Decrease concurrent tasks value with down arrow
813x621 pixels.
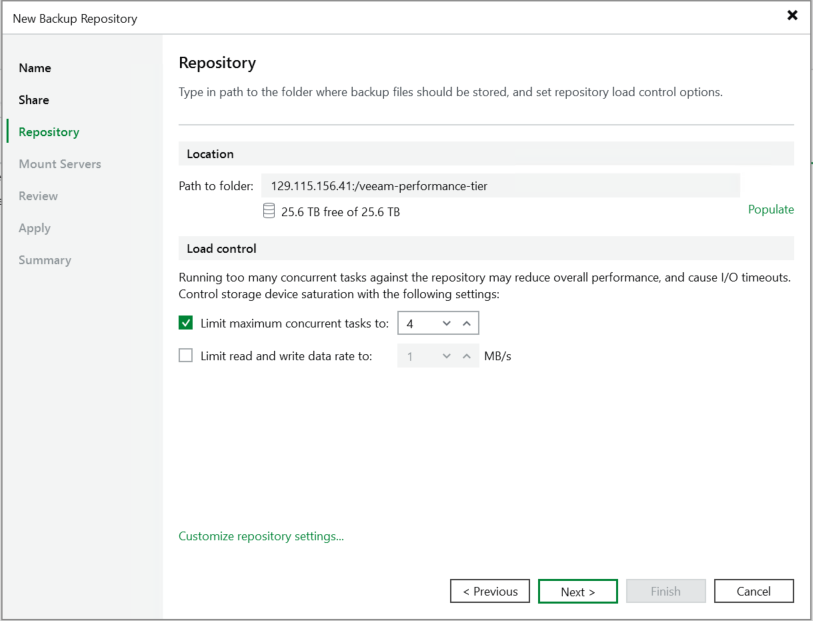tap(446, 323)
